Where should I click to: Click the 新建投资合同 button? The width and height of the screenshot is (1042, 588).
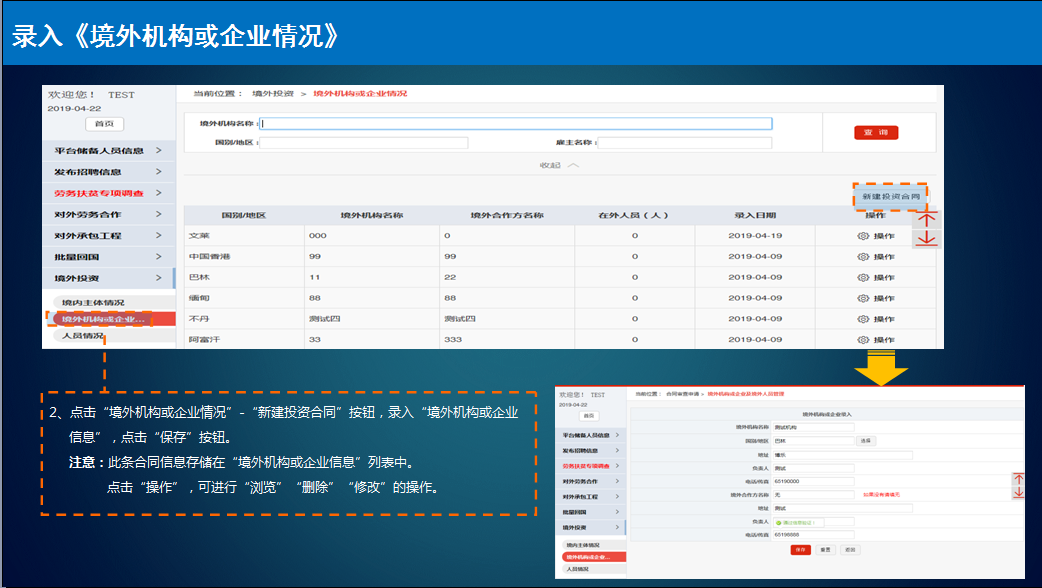(890, 198)
